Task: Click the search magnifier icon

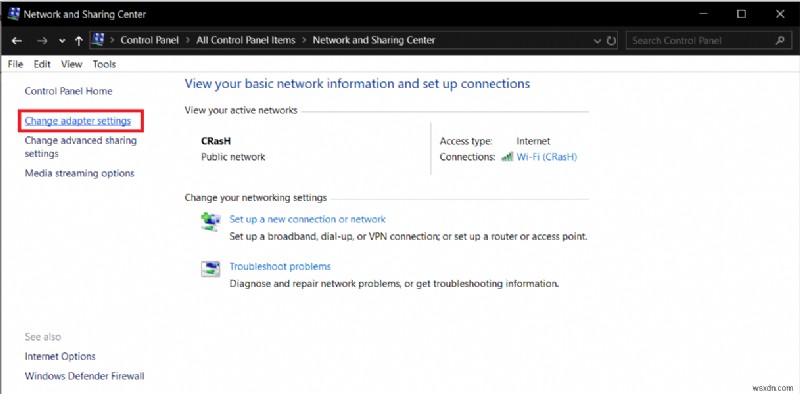Action: tap(780, 40)
